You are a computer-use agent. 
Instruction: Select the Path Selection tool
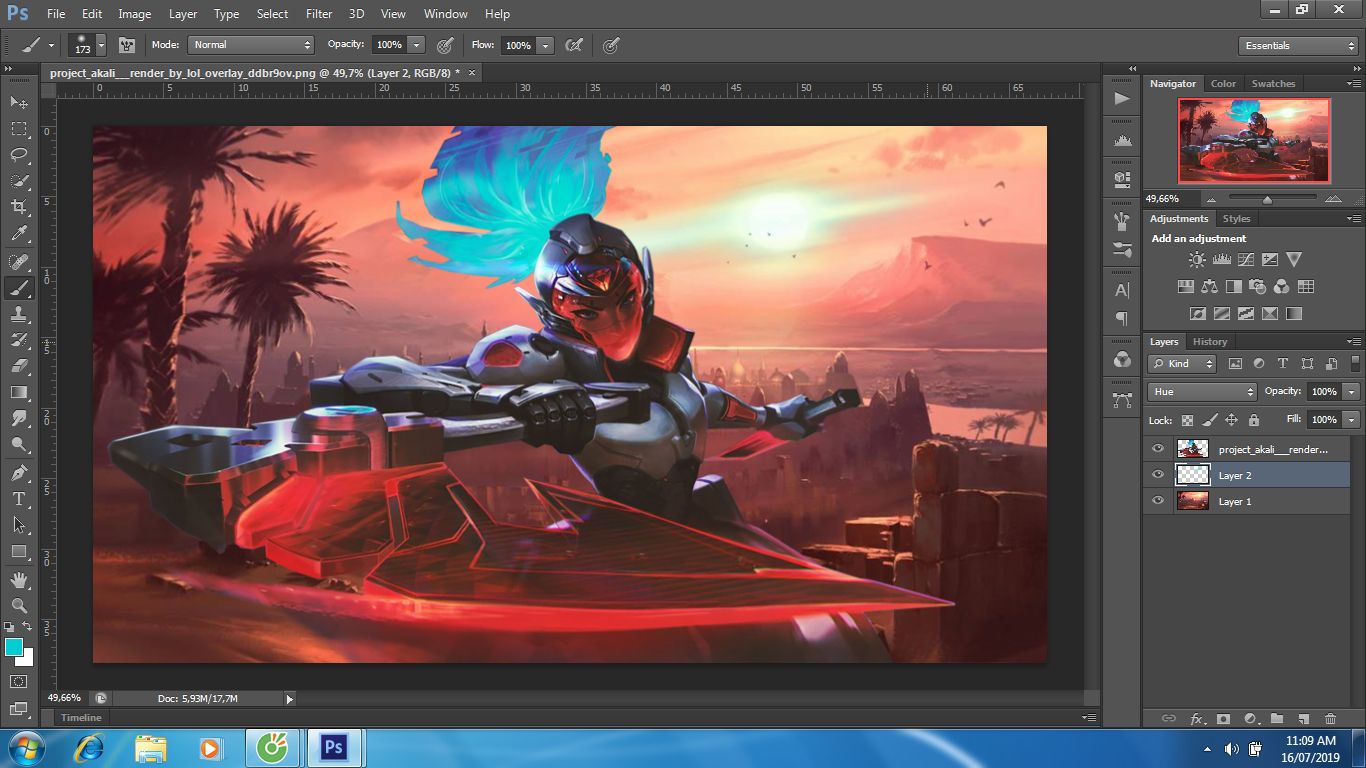[x=19, y=524]
